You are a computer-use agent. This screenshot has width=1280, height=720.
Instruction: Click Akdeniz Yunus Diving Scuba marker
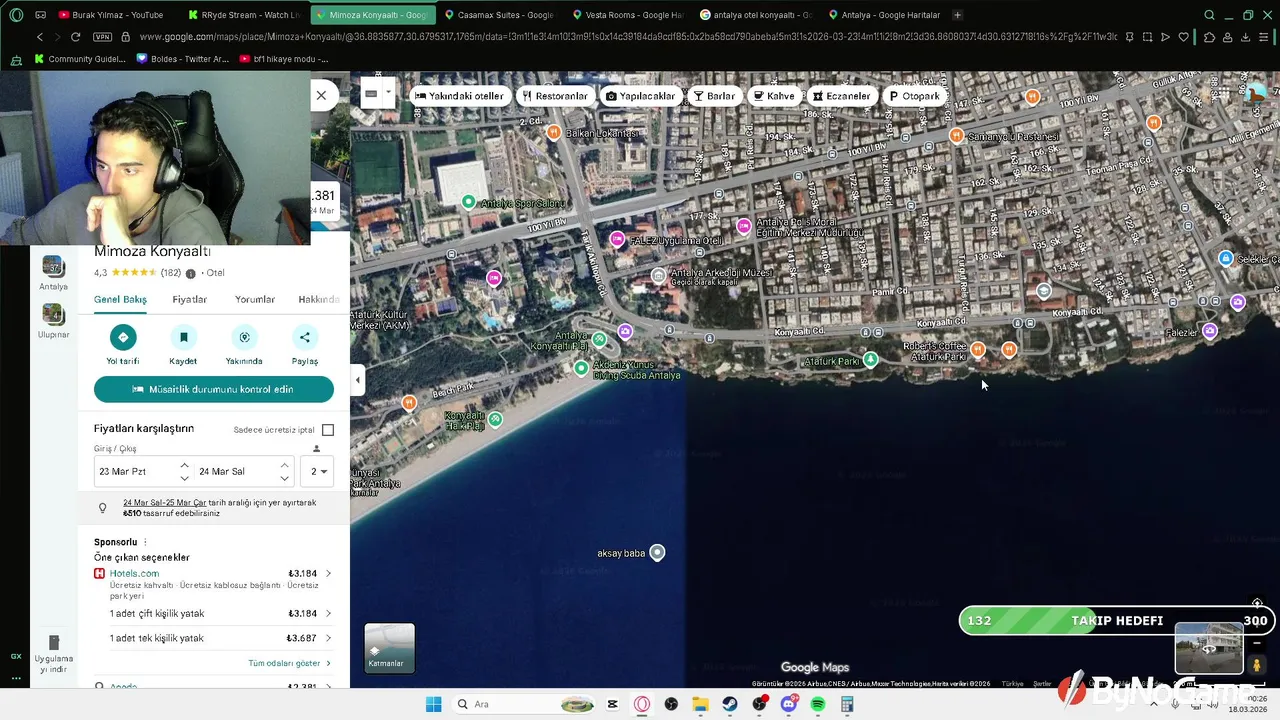581,368
